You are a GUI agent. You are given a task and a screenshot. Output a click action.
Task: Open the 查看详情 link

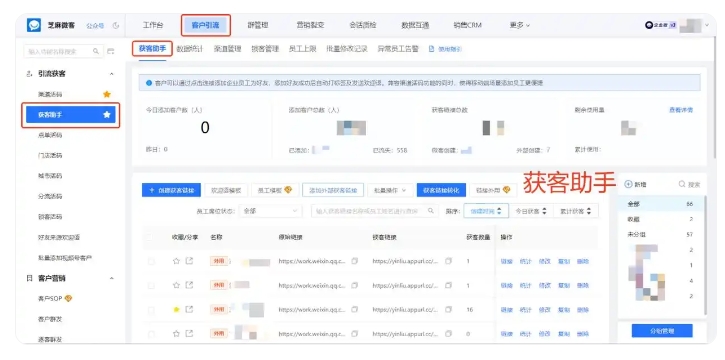681,110
